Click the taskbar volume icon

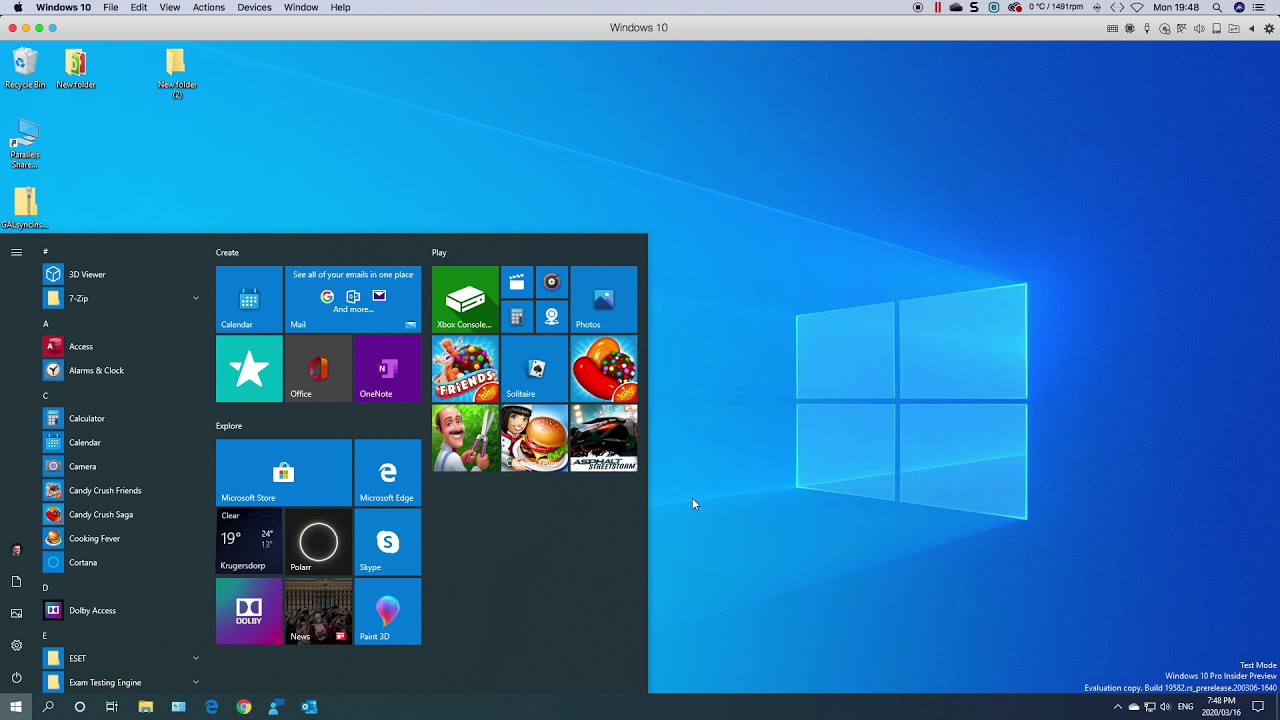[1165, 707]
